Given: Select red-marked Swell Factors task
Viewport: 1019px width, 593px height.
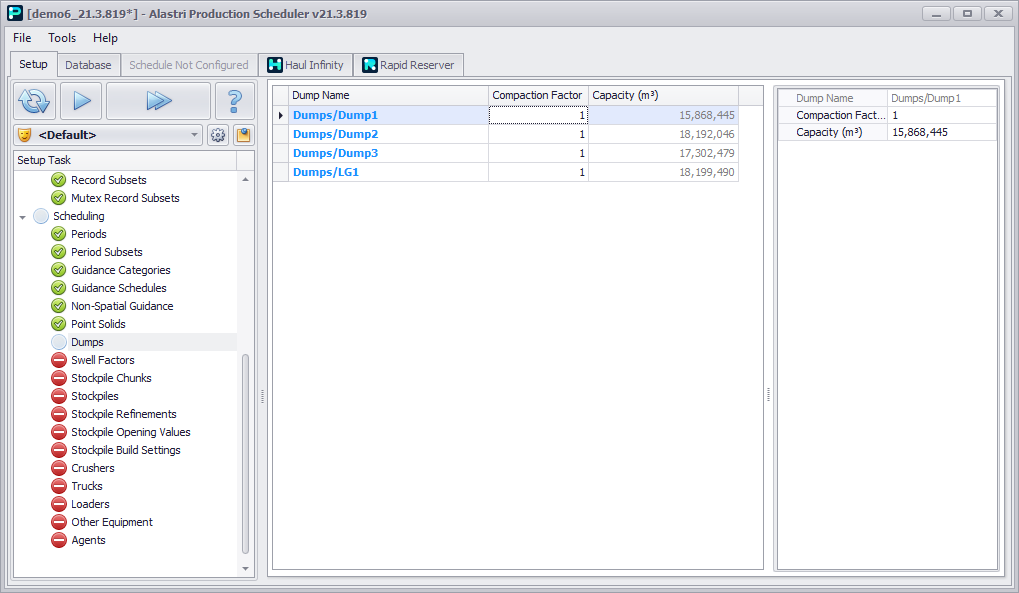Looking at the screenshot, I should (102, 360).
